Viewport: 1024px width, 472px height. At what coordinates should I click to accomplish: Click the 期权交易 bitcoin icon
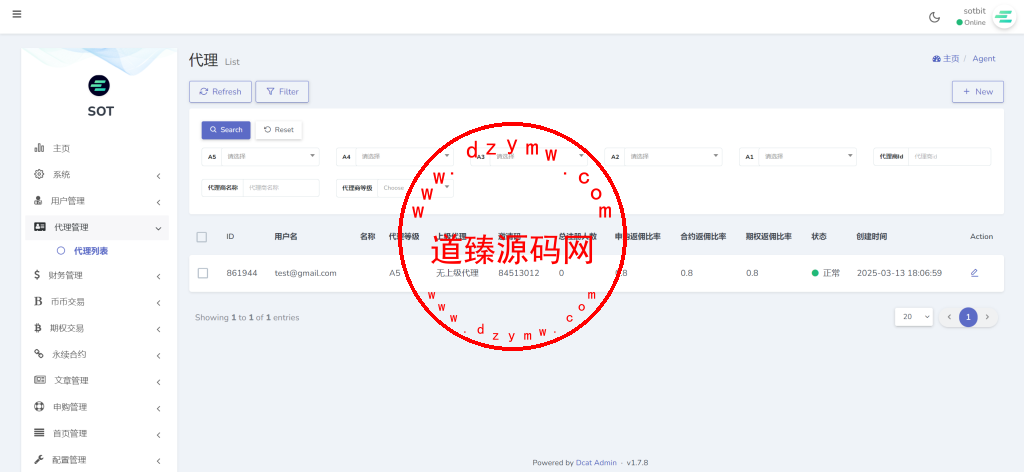(38, 328)
